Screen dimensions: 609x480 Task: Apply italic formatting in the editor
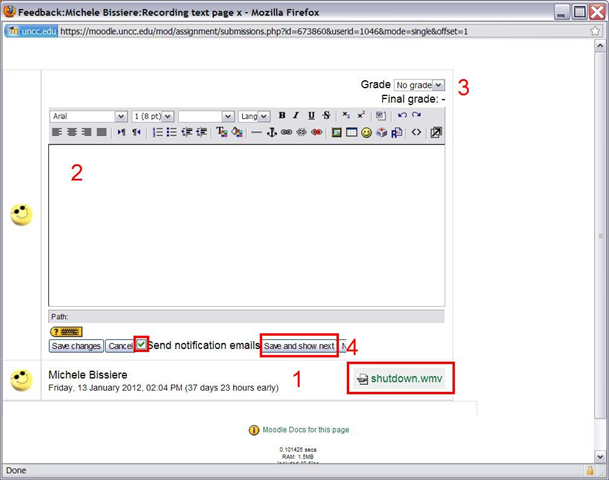click(297, 116)
